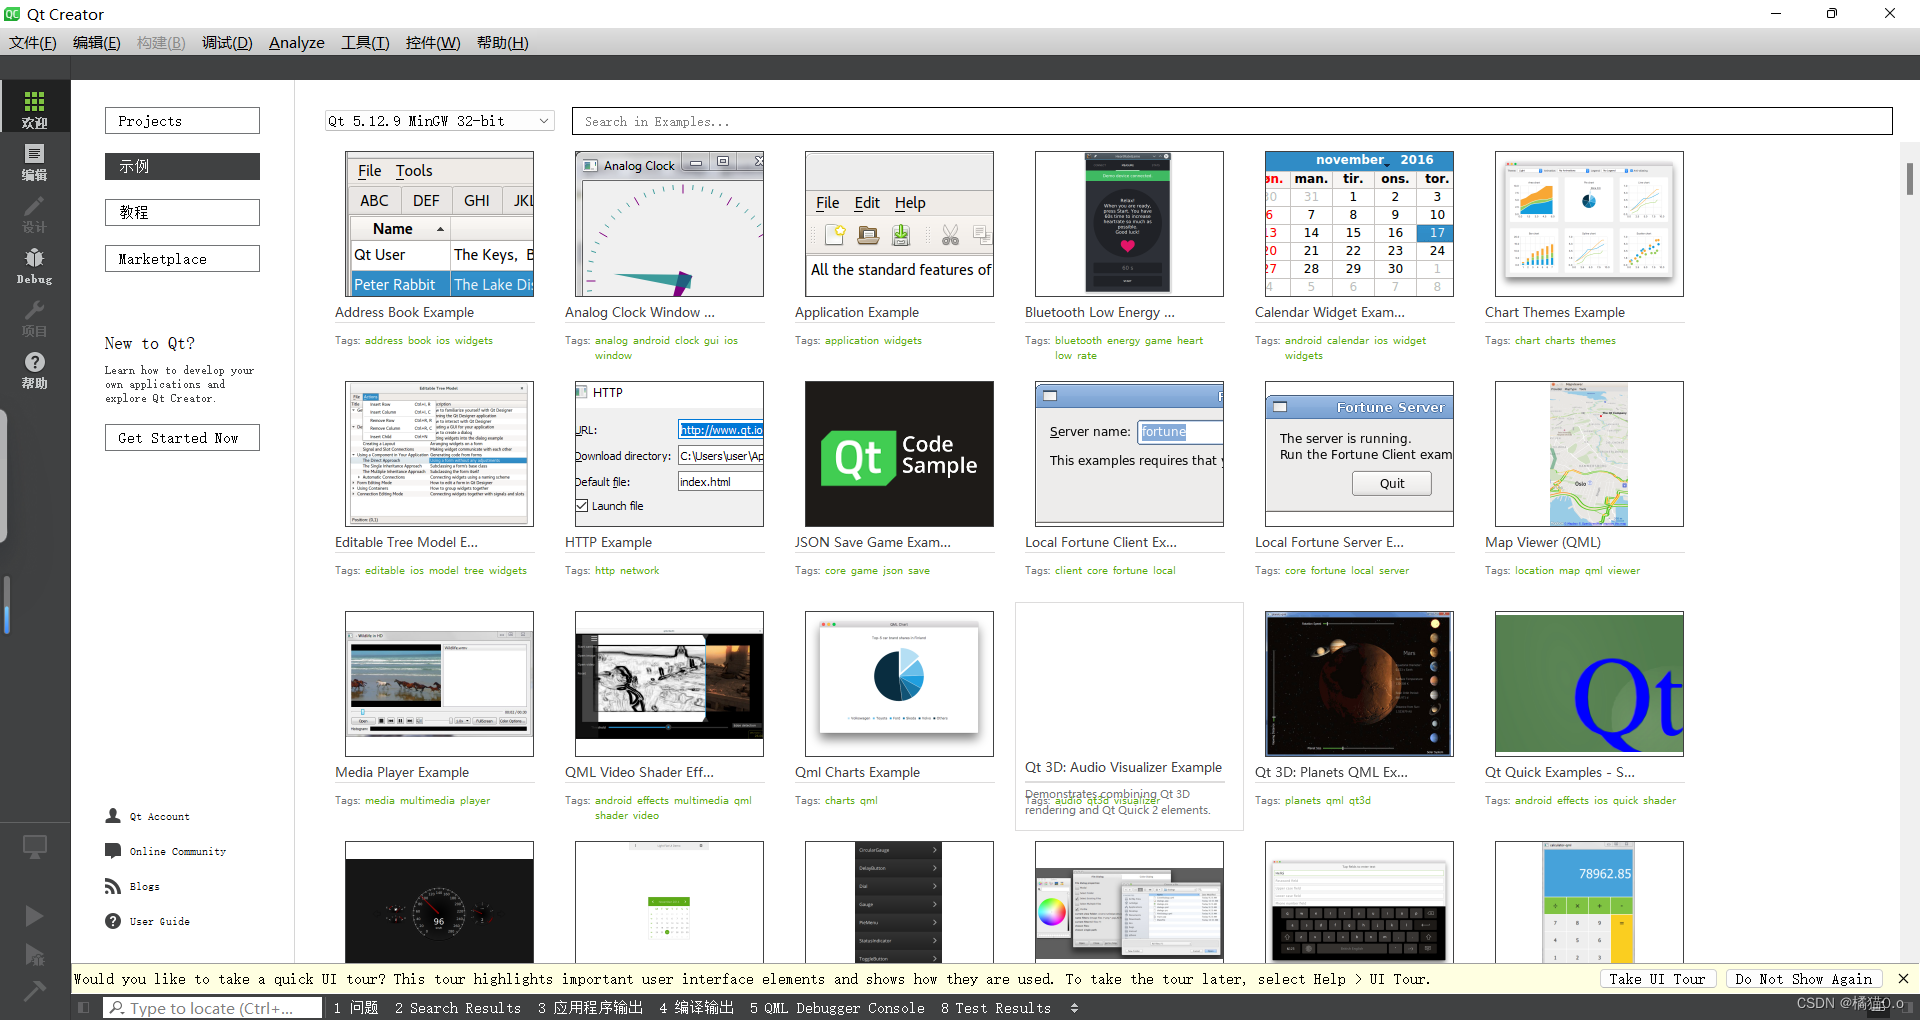Open the 设计 Design mode icon
This screenshot has width=1920, height=1020.
tap(35, 212)
